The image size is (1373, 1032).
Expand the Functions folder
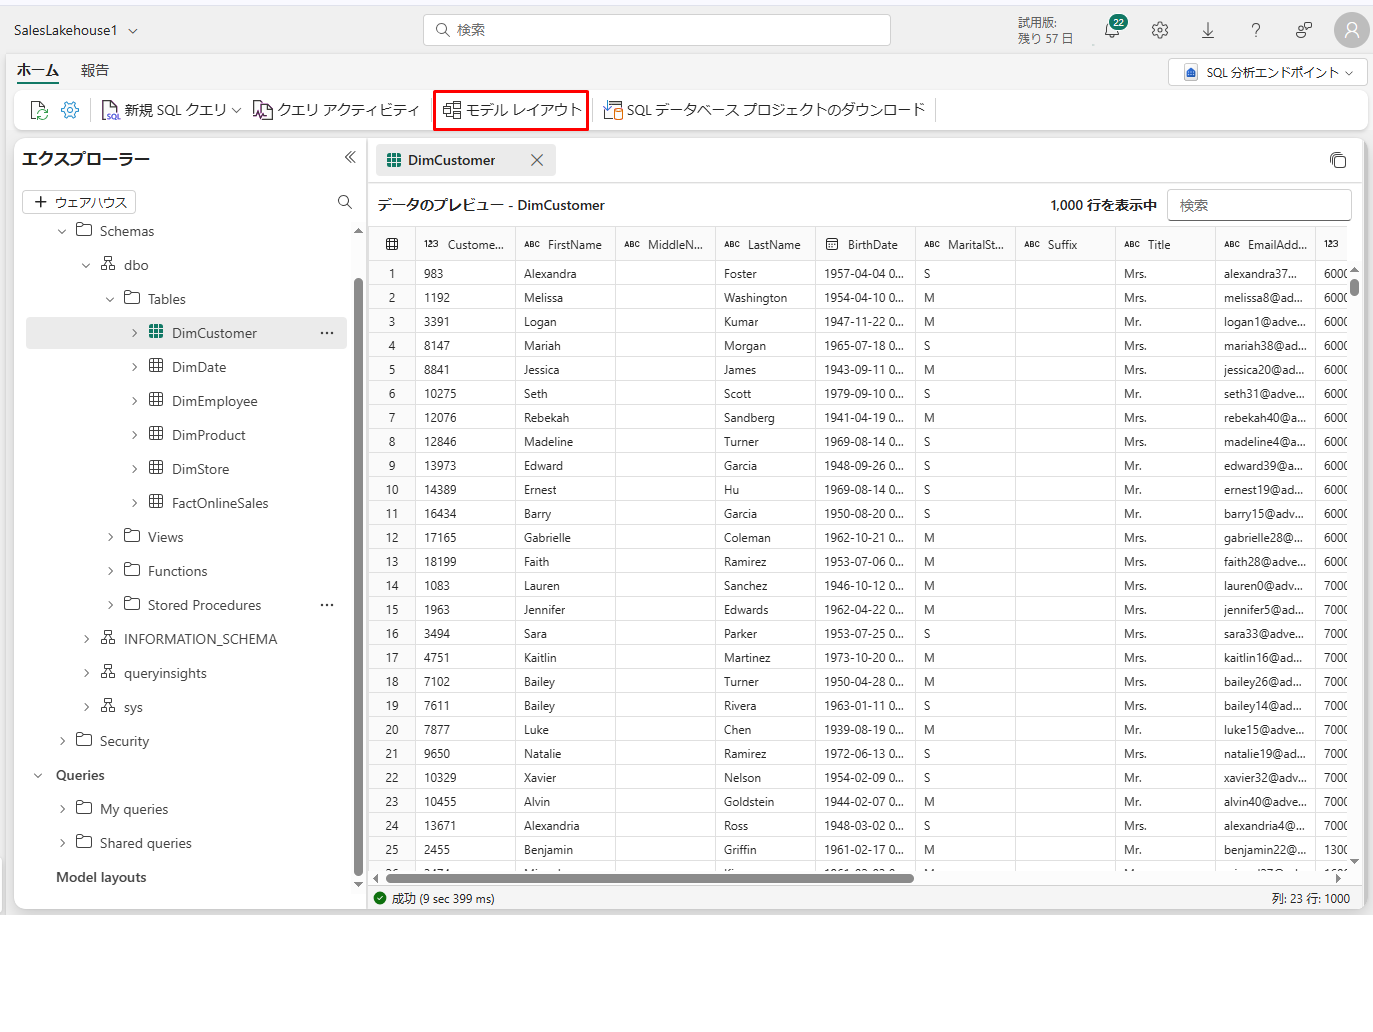click(110, 571)
